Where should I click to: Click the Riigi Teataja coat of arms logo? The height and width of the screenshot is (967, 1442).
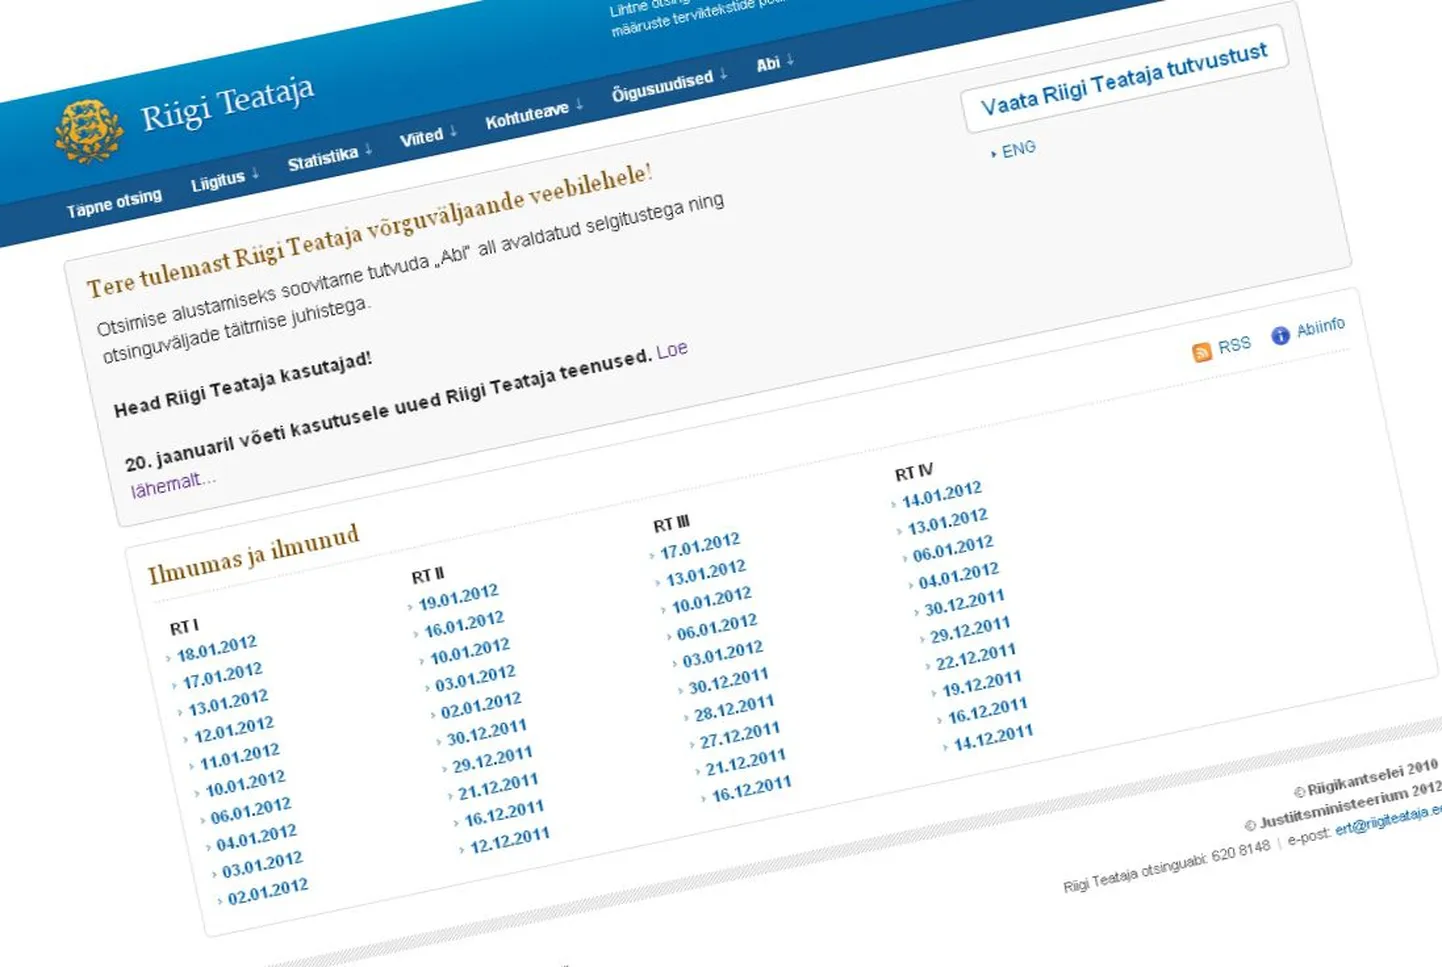89,131
